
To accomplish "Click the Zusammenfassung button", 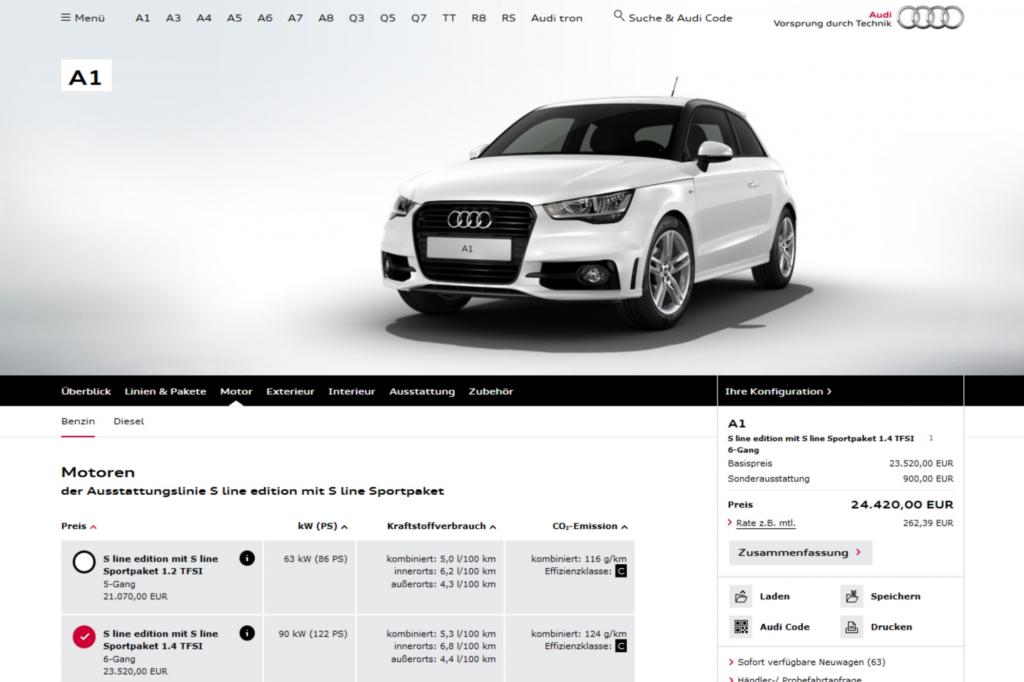I will pos(800,553).
